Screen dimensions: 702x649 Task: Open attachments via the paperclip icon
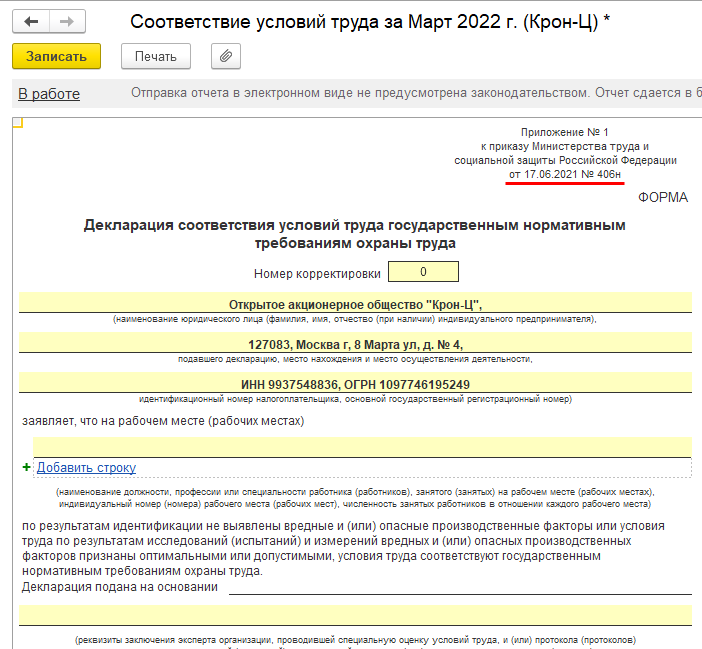click(226, 56)
